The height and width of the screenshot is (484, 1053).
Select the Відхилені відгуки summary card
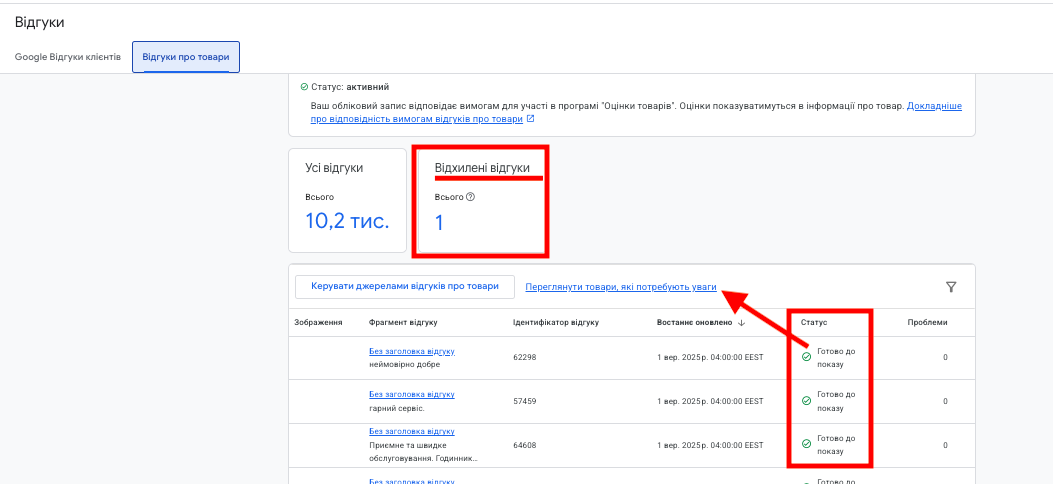click(x=482, y=200)
